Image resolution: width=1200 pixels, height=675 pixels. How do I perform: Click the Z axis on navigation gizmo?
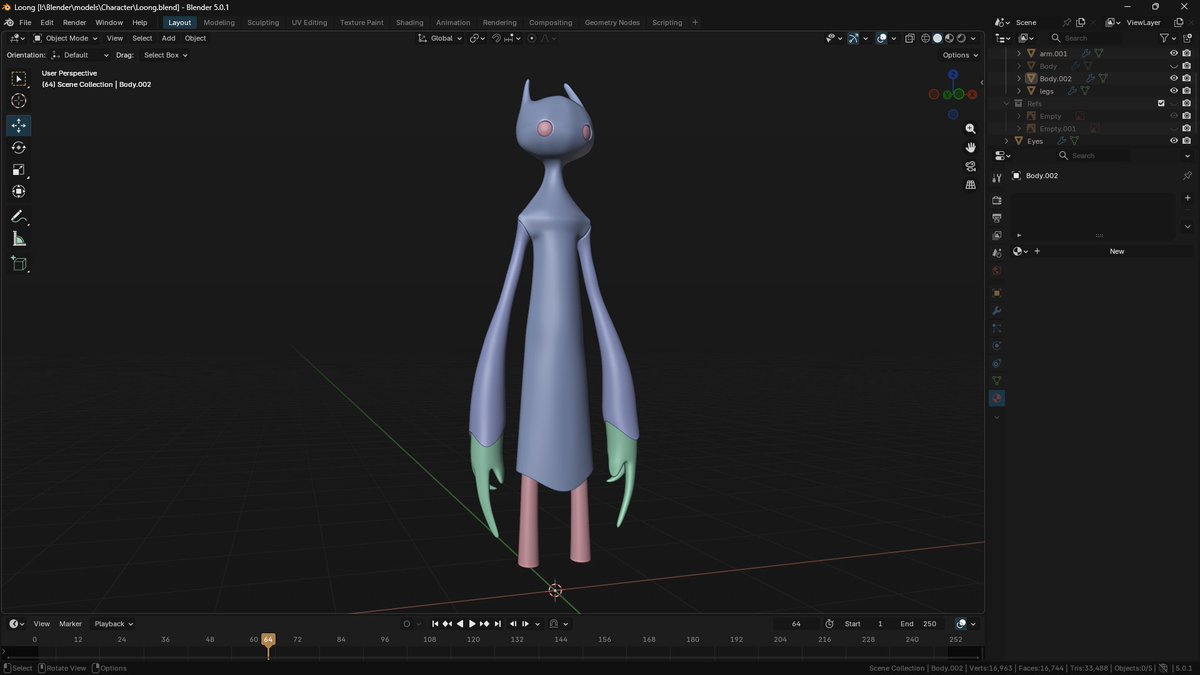point(953,75)
